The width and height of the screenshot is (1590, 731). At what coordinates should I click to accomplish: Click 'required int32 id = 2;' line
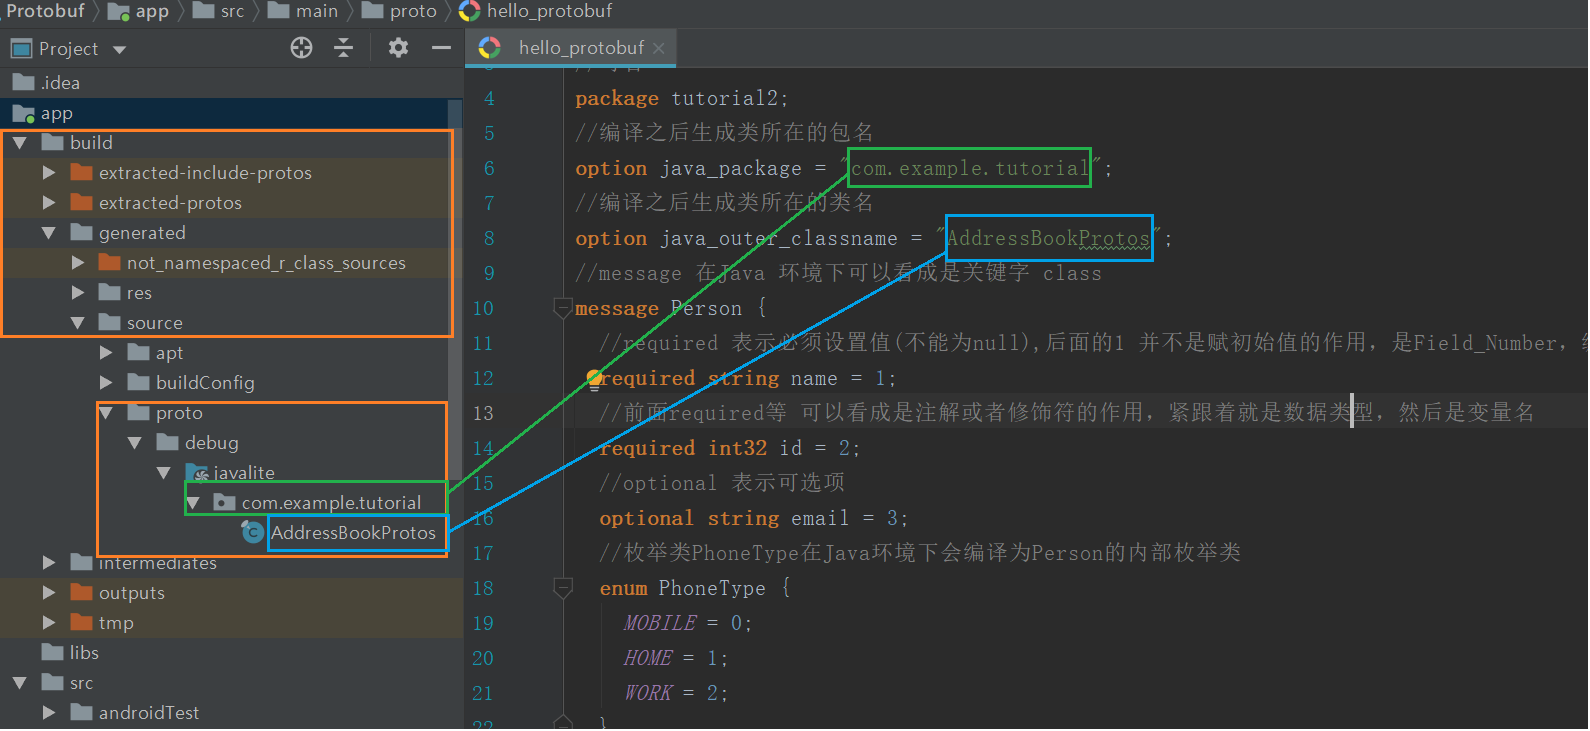(729, 448)
